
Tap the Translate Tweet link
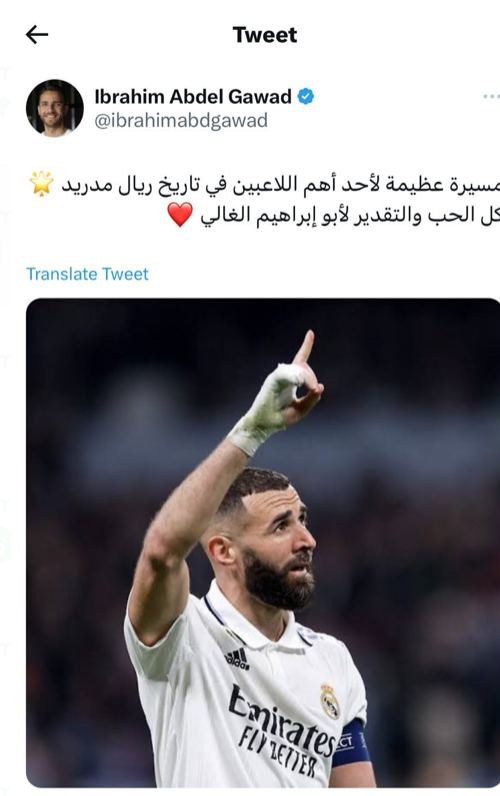[87, 274]
